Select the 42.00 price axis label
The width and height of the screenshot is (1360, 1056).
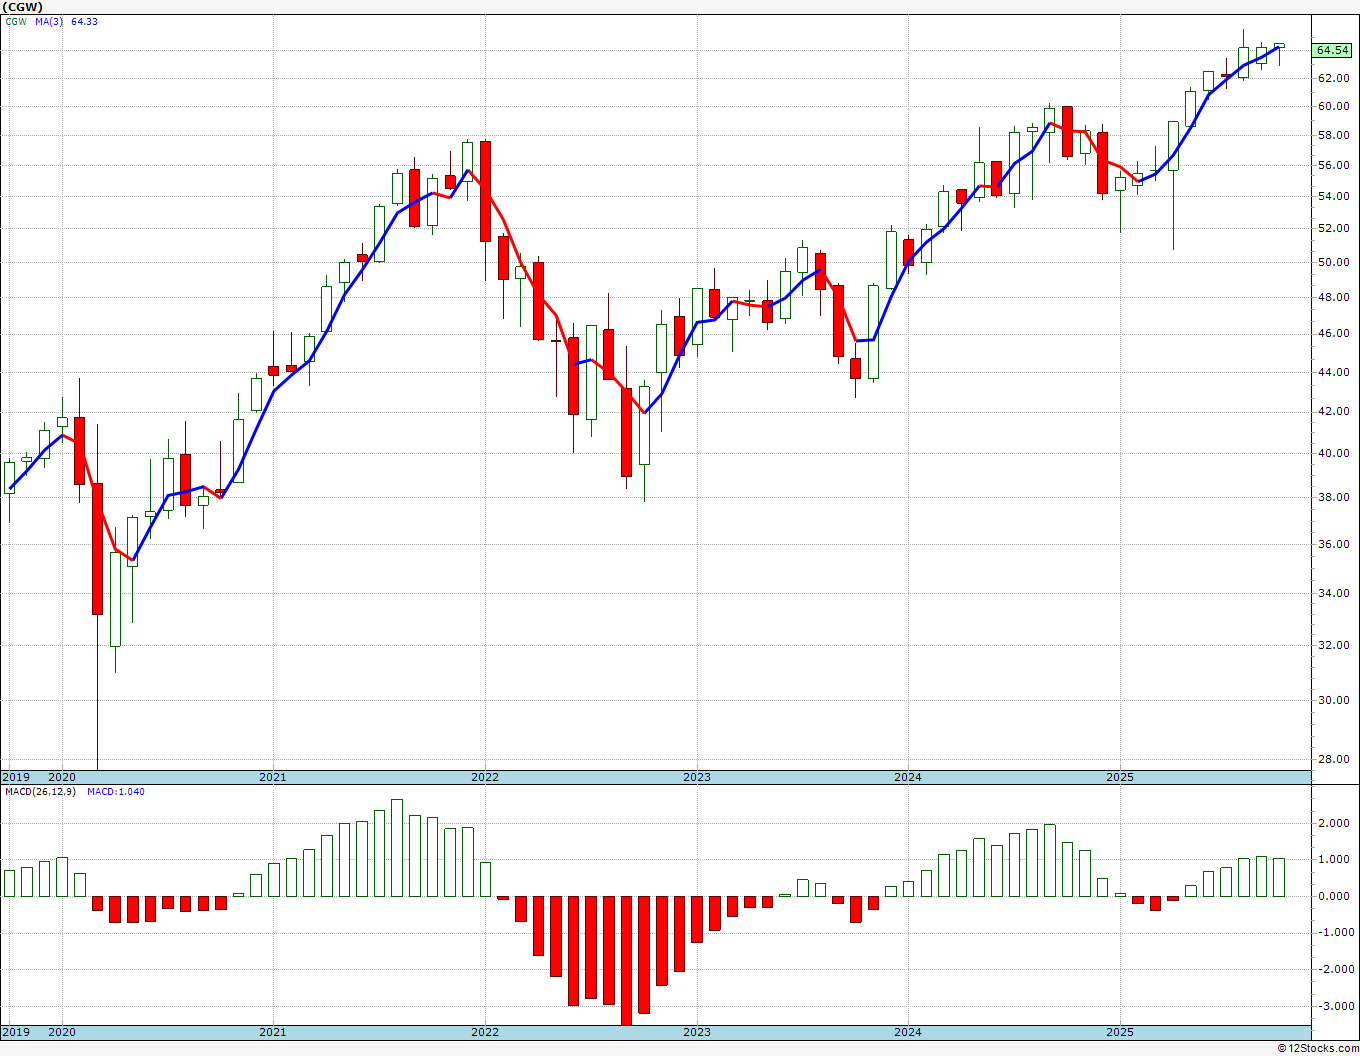(1333, 411)
